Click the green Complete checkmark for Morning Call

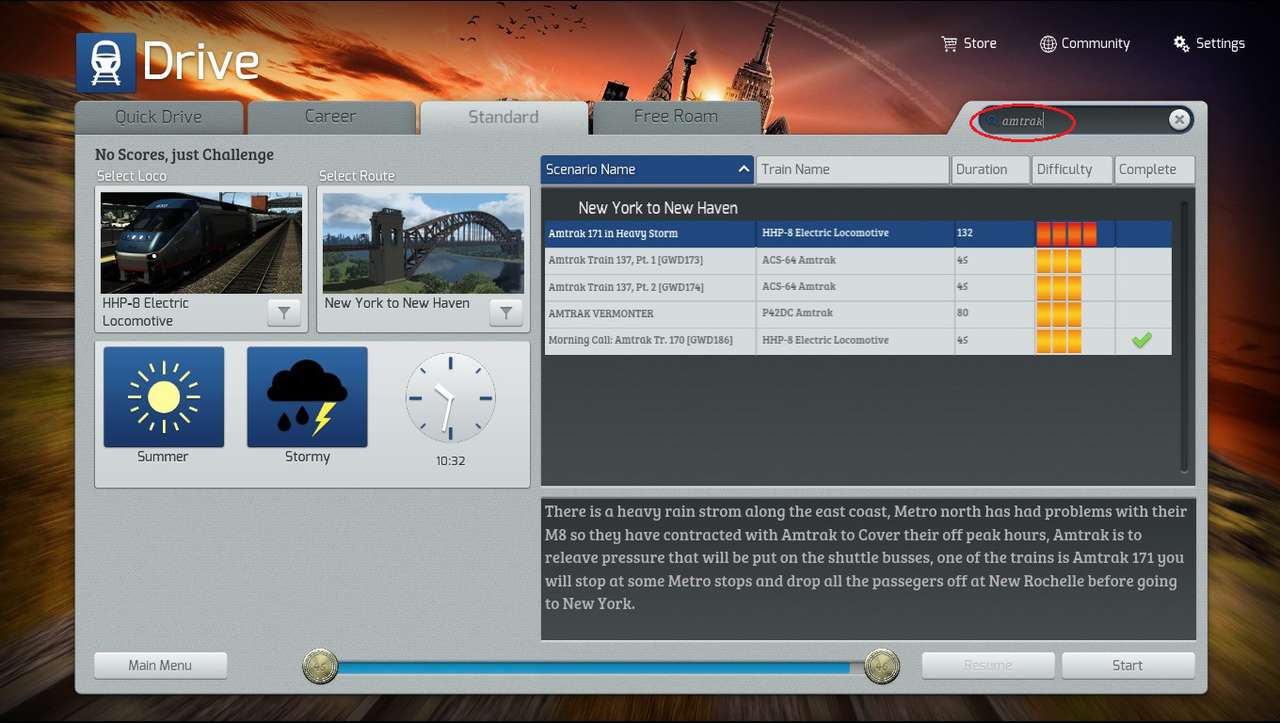(x=1141, y=340)
